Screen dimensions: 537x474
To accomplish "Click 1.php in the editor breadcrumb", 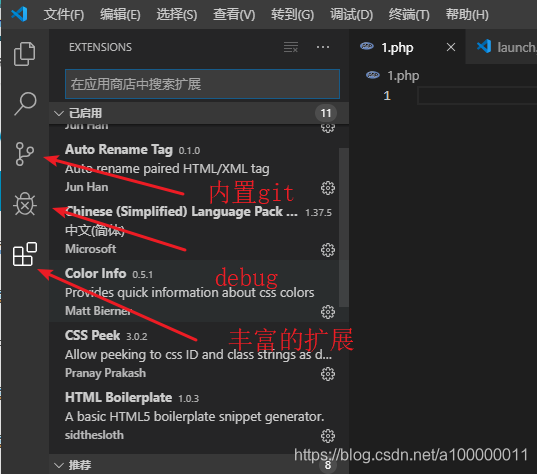I will [x=403, y=75].
